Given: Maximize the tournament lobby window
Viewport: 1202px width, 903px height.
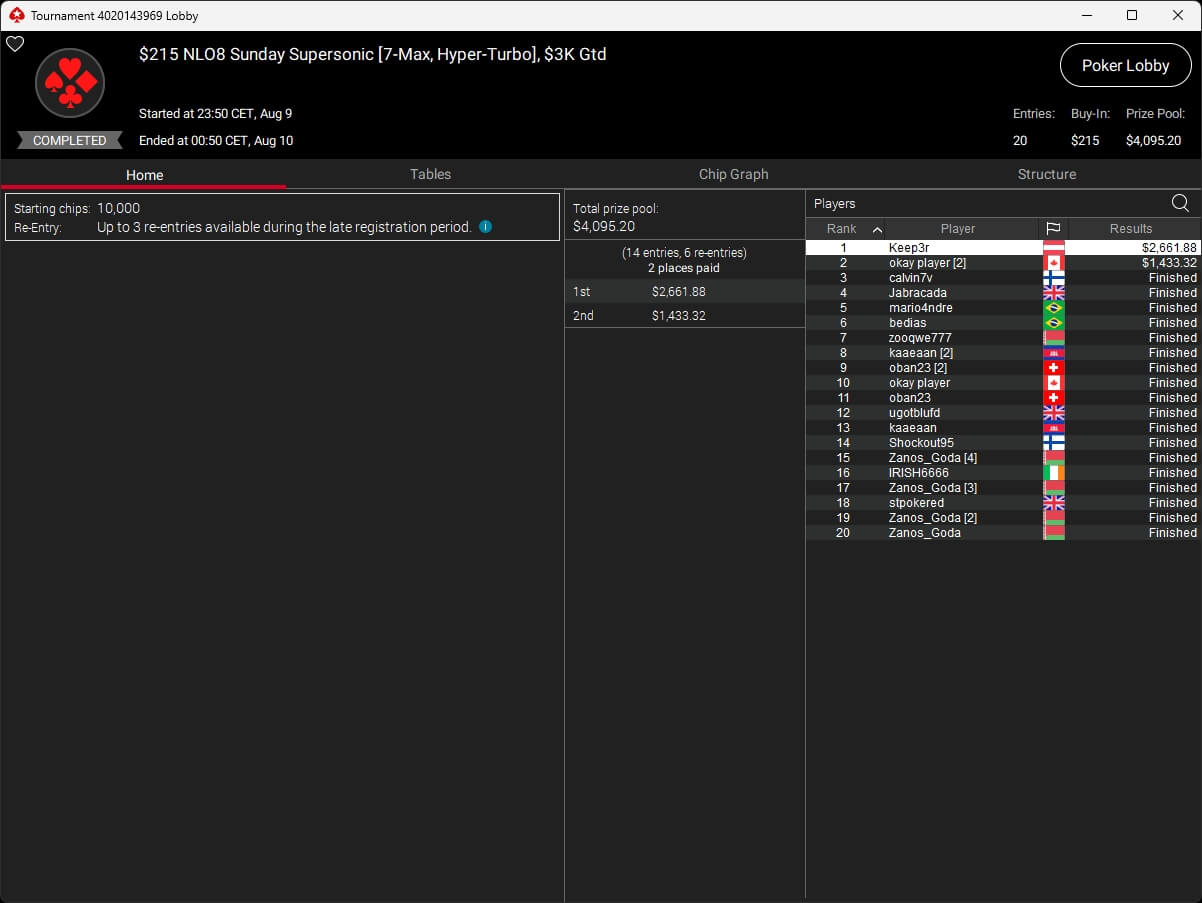Looking at the screenshot, I should coord(1132,15).
